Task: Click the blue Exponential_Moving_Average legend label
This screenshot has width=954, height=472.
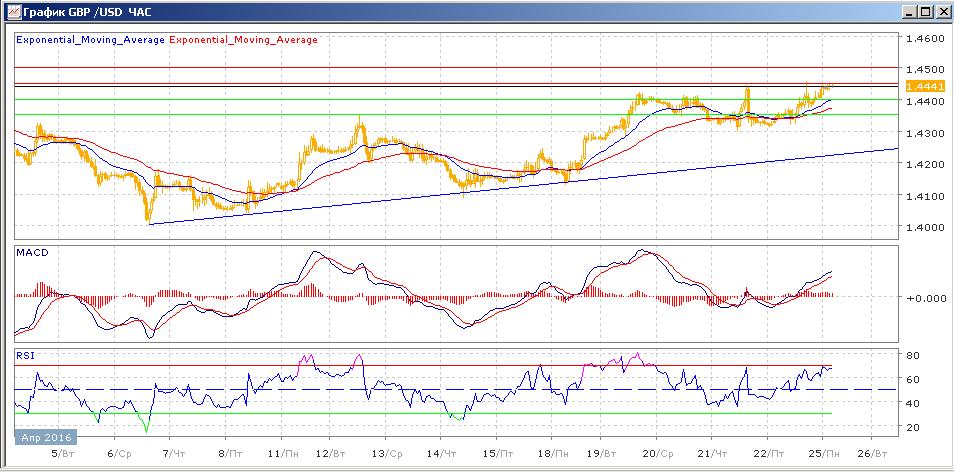Action: point(90,40)
